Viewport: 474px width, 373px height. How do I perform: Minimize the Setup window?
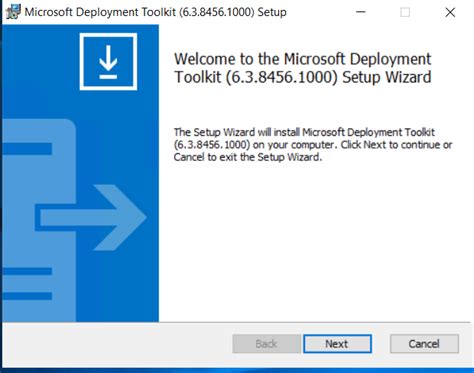[x=361, y=12]
